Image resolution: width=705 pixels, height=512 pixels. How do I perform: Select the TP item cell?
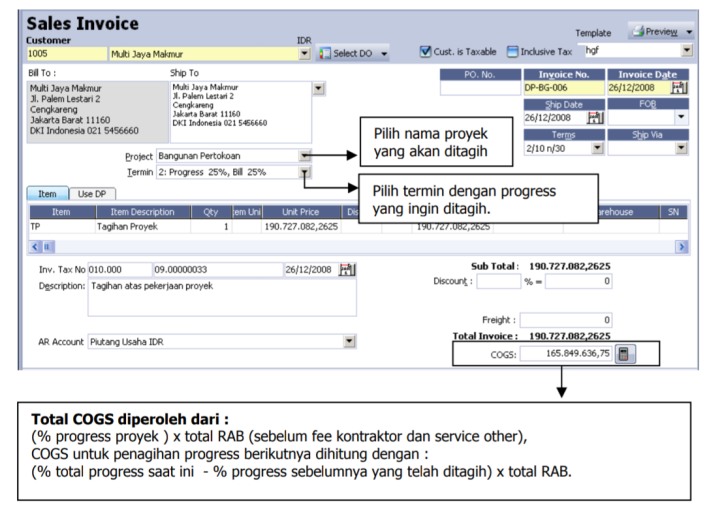point(62,227)
